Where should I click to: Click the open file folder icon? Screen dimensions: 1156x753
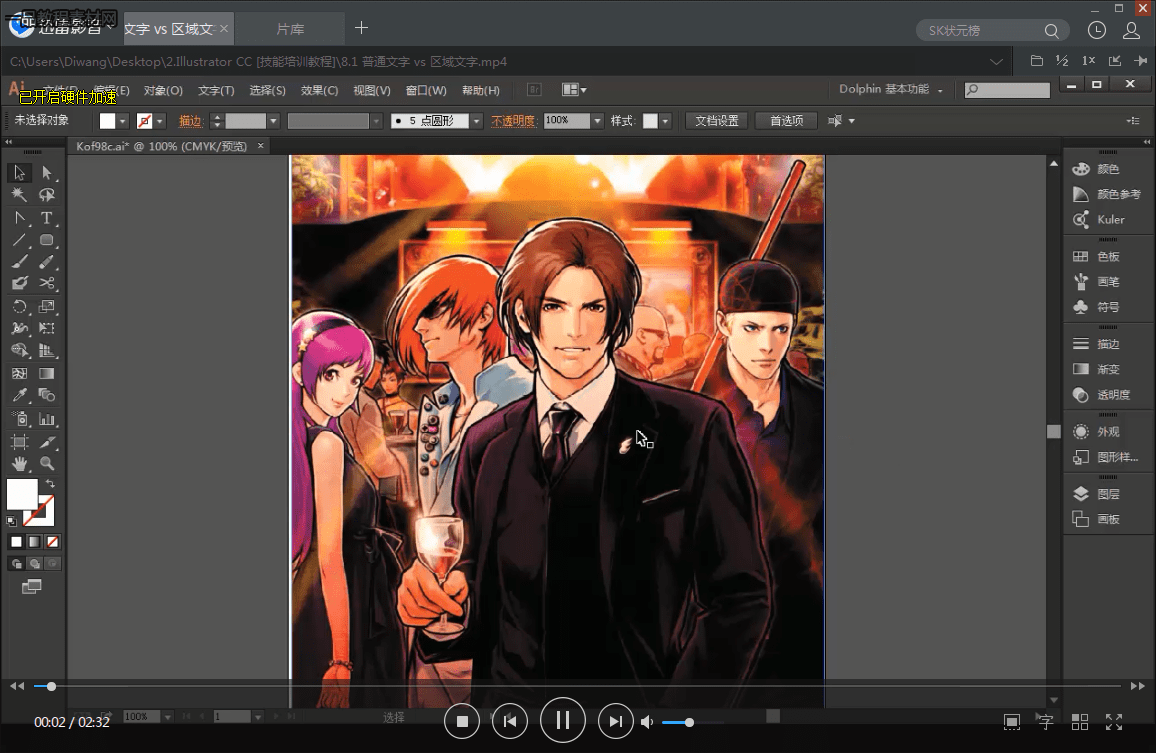[1037, 62]
